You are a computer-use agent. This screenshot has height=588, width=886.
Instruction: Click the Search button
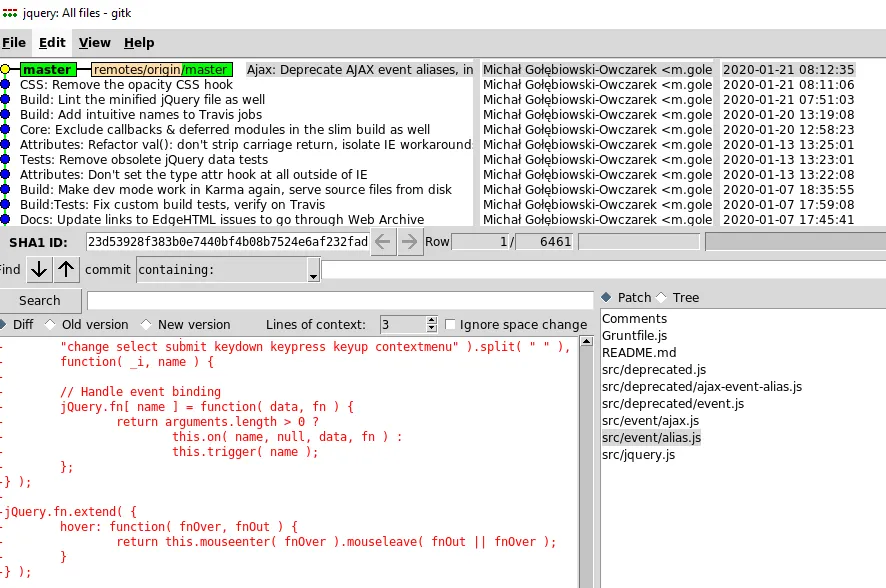(40, 300)
